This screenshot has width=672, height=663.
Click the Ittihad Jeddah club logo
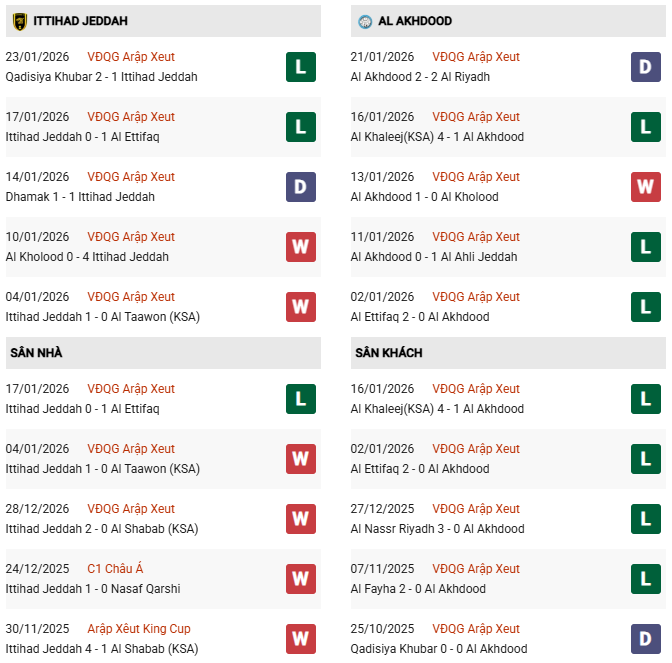[20, 21]
